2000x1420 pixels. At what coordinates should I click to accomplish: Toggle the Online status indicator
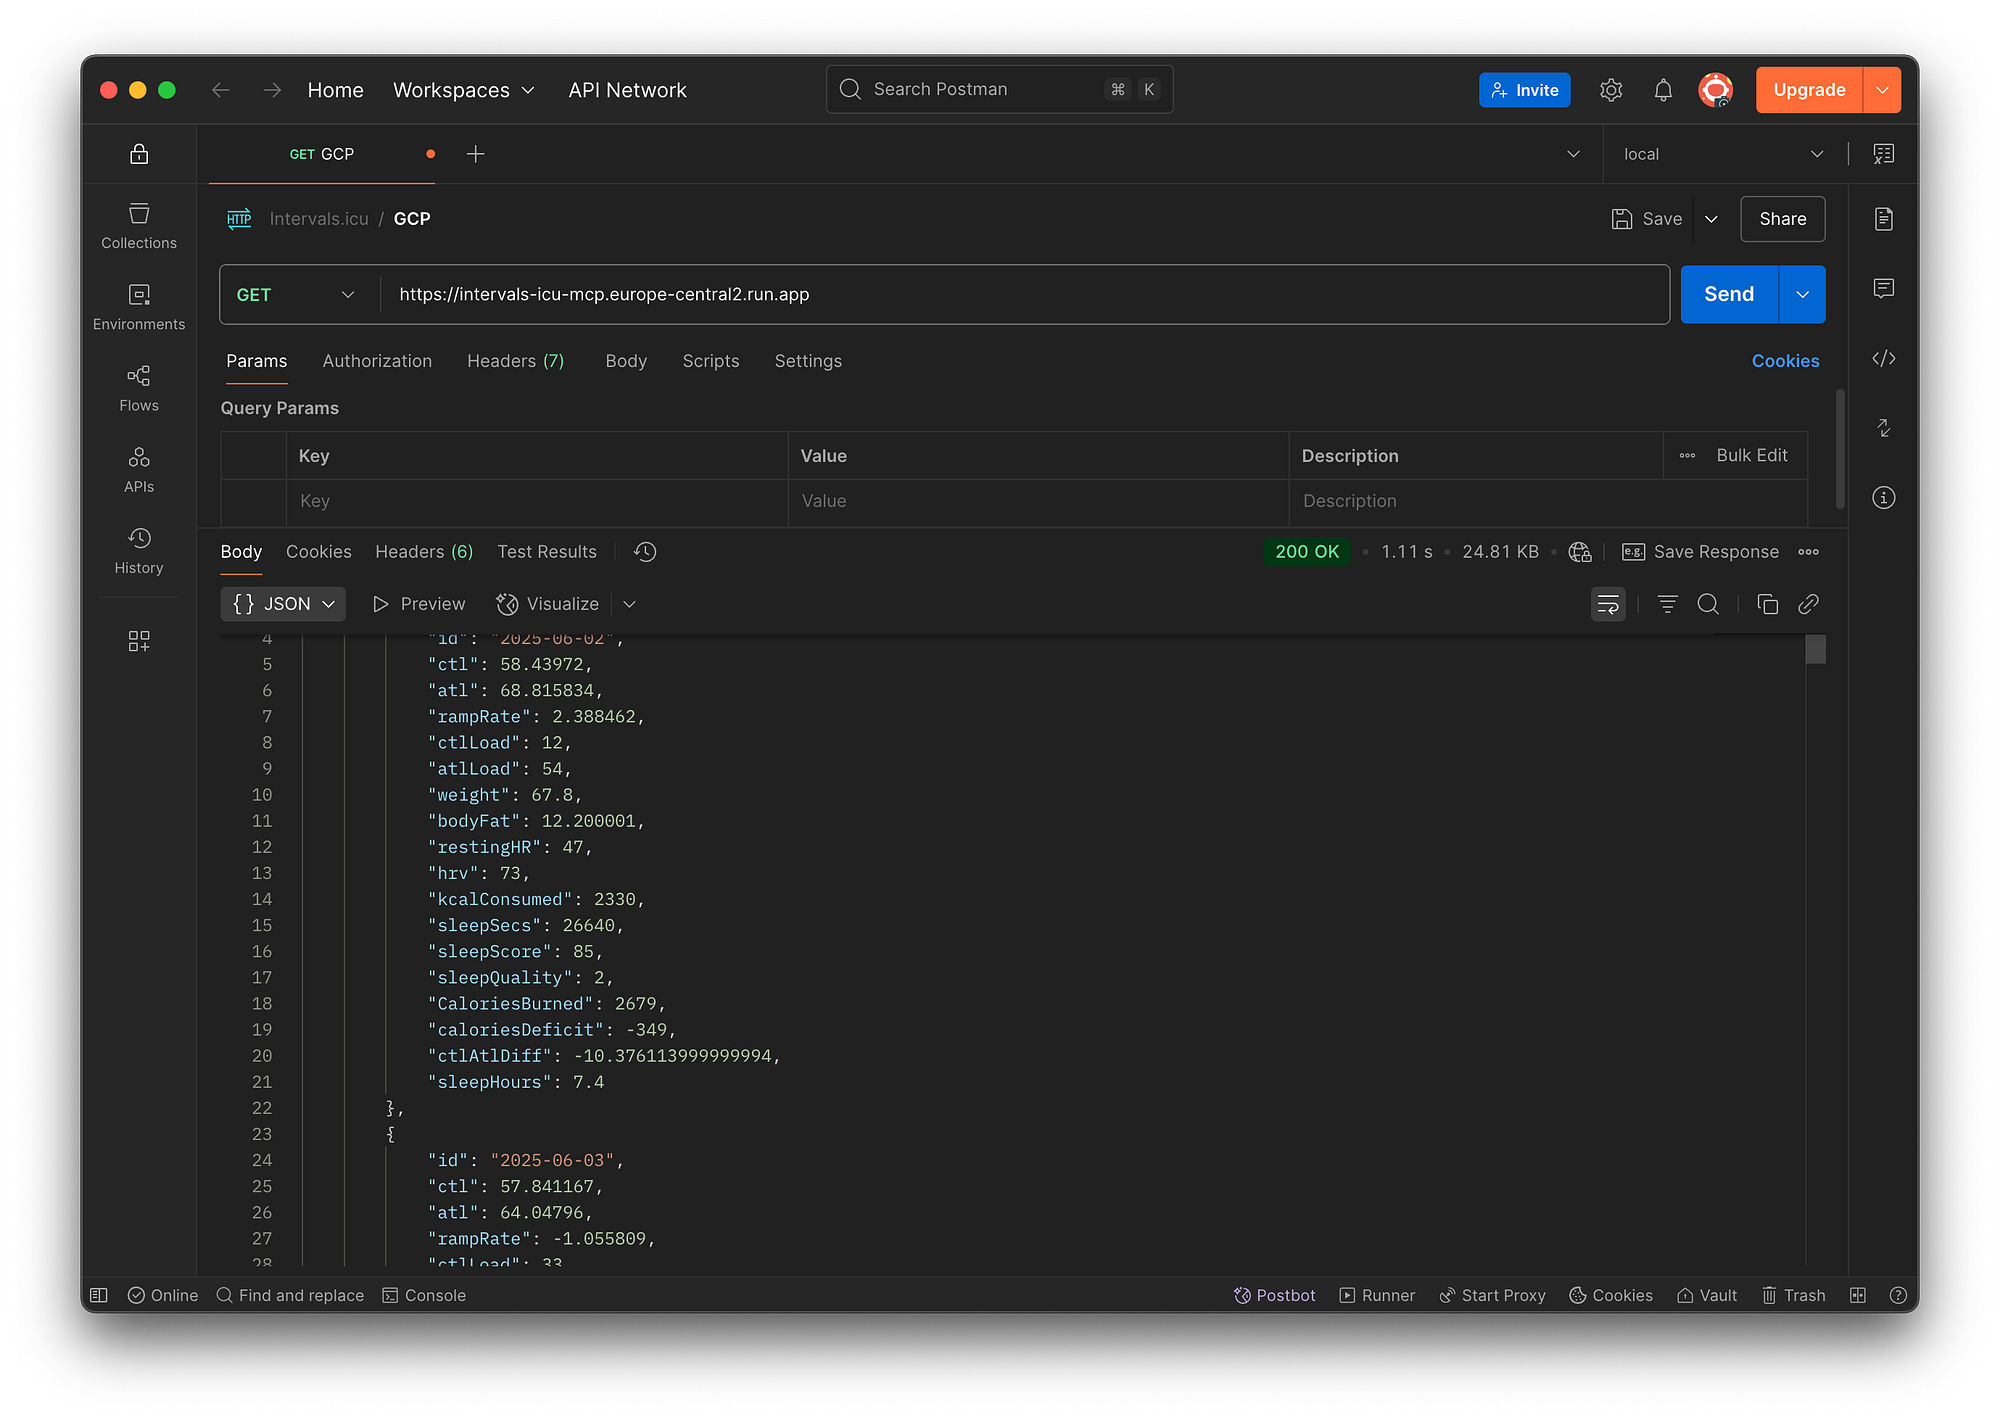162,1295
